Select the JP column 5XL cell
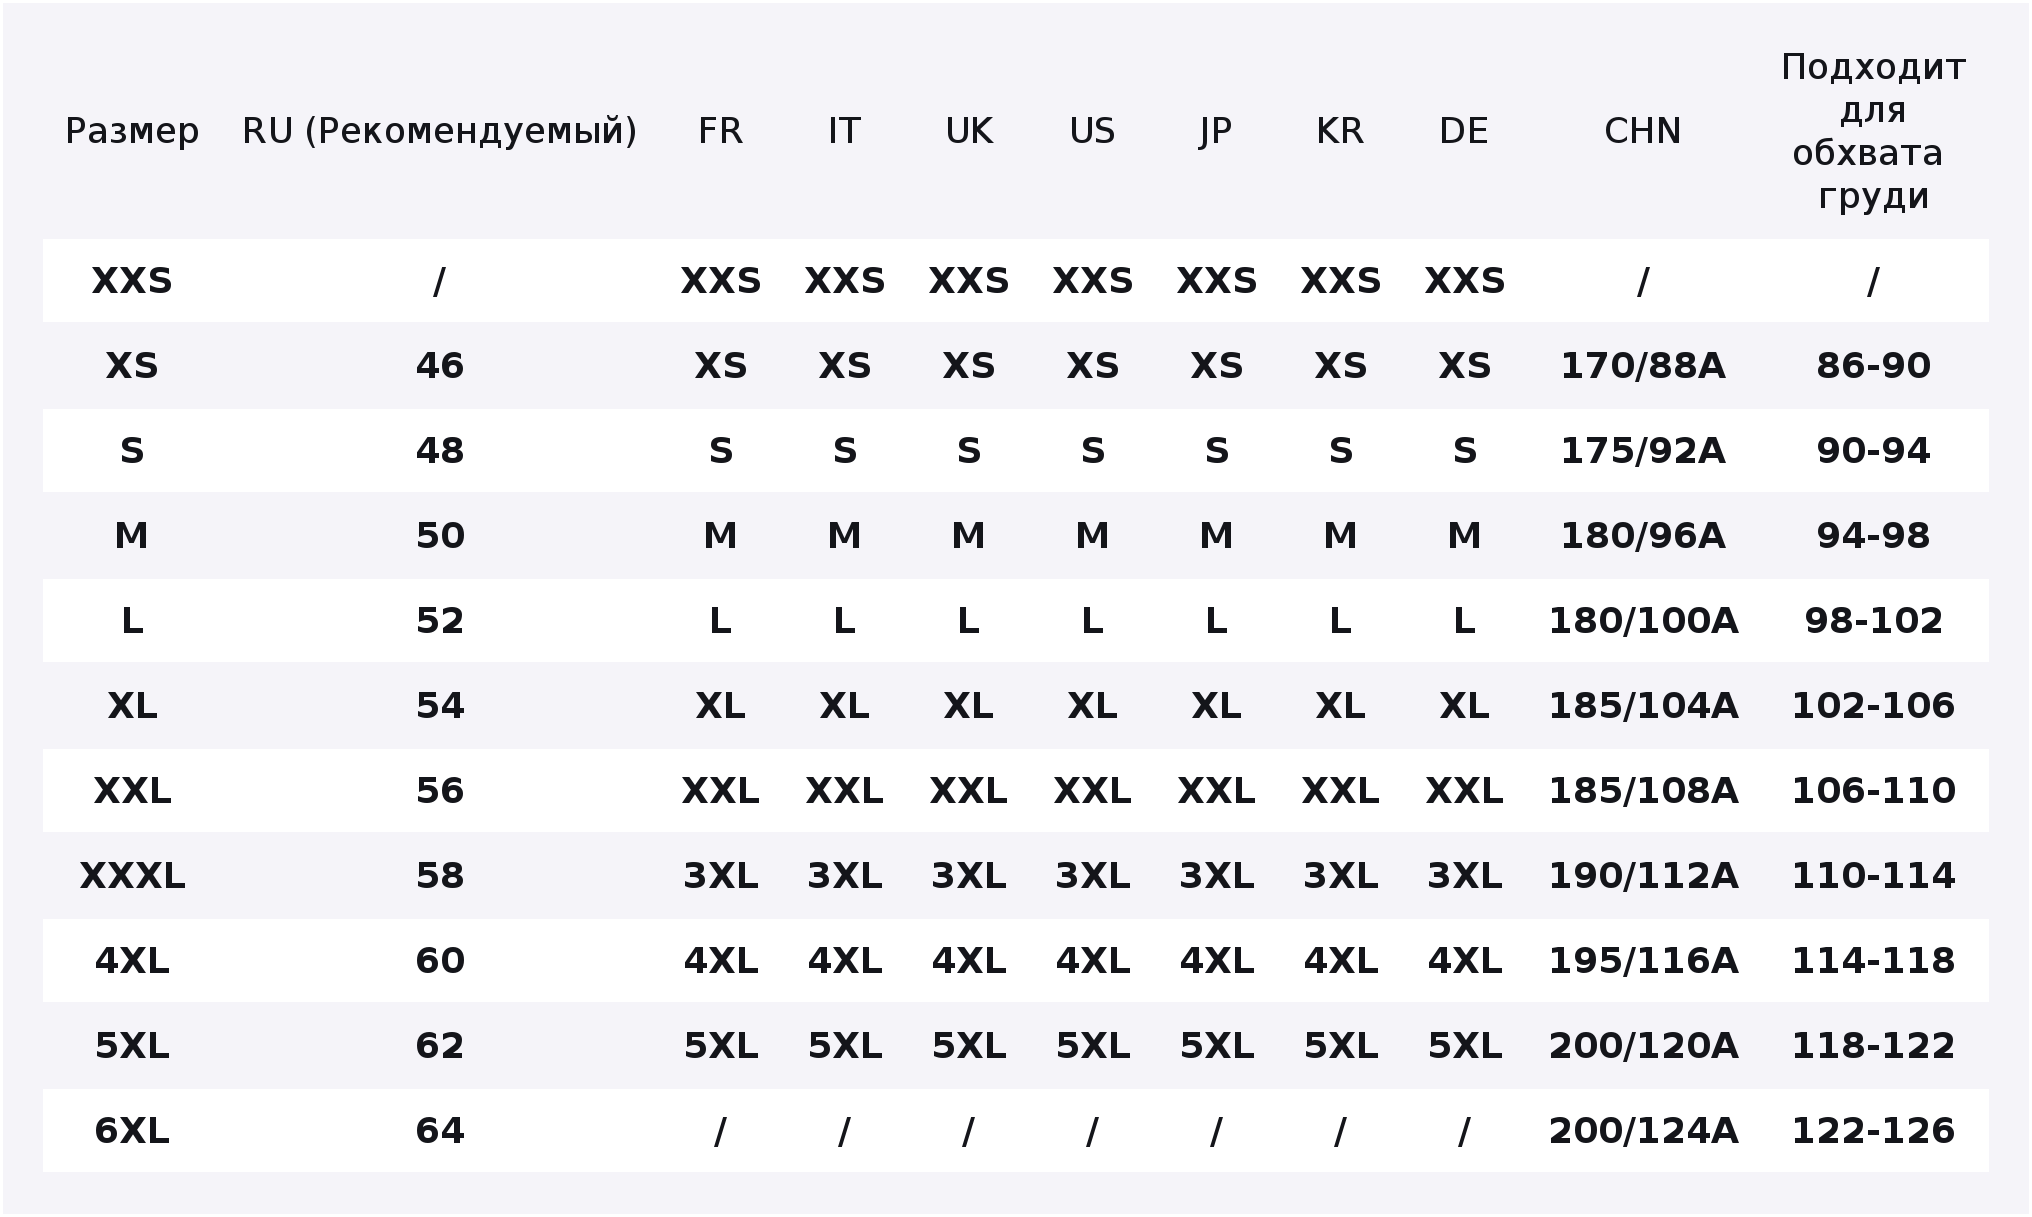 [1216, 1046]
